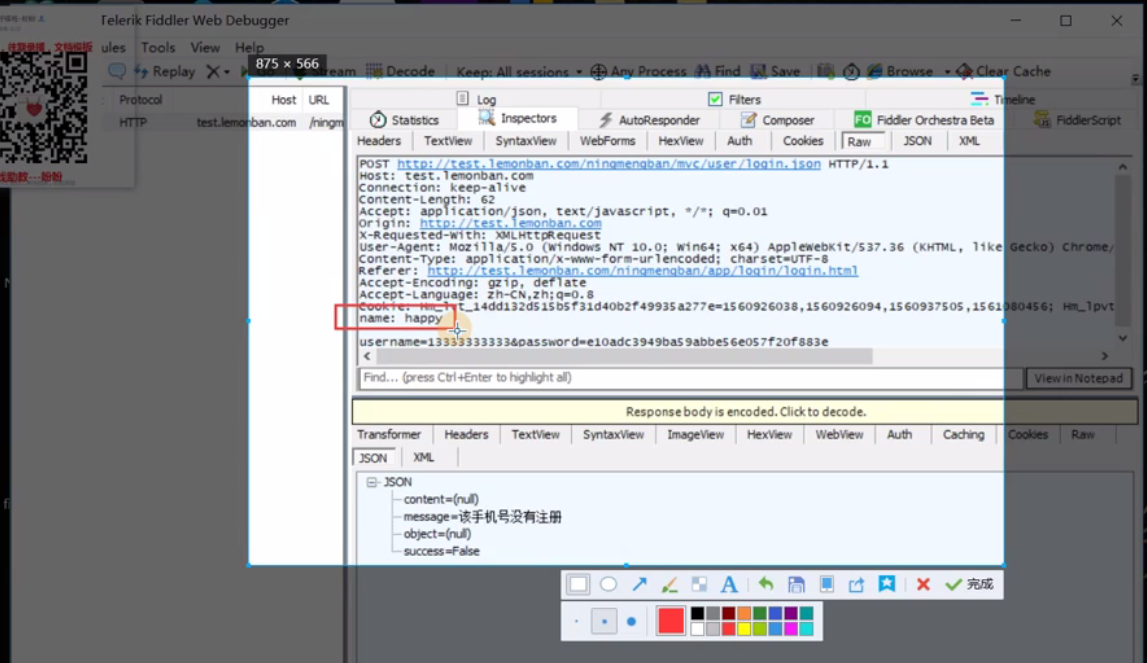Switch request view to JSON tab

(x=917, y=141)
